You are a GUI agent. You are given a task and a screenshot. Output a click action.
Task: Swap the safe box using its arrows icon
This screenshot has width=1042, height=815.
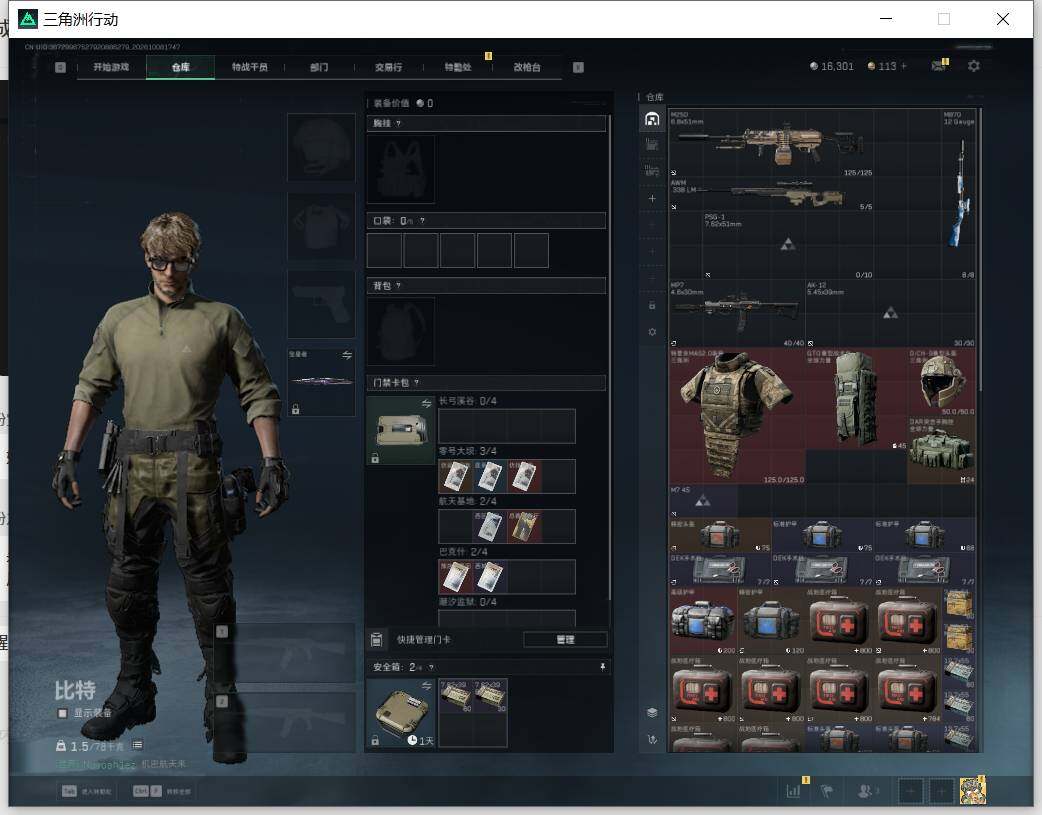click(x=426, y=685)
